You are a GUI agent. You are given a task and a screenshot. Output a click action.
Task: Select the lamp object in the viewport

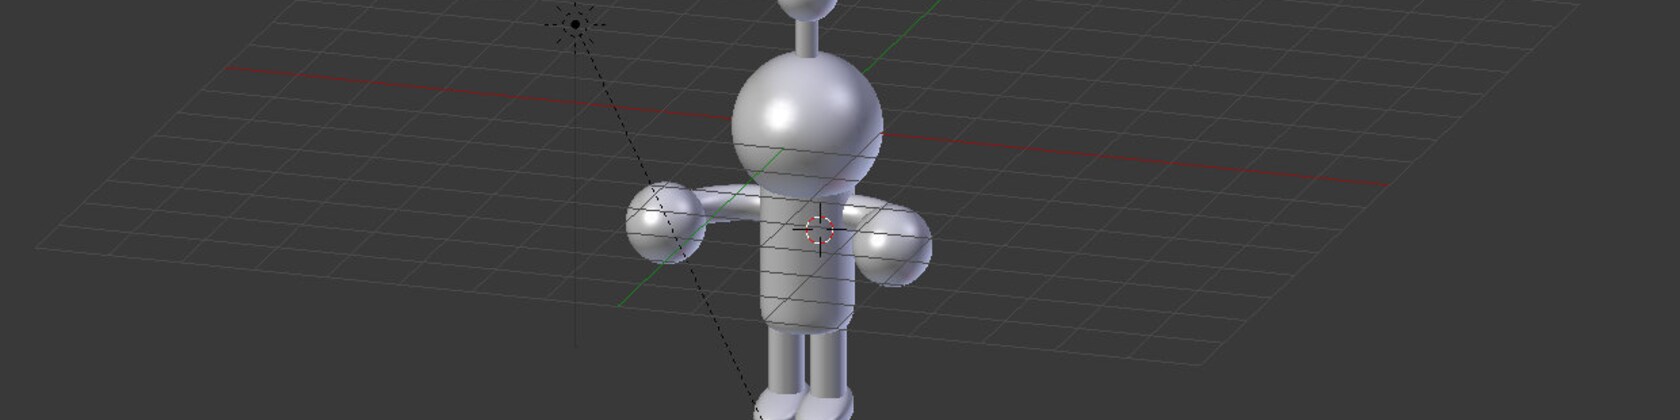[576, 24]
